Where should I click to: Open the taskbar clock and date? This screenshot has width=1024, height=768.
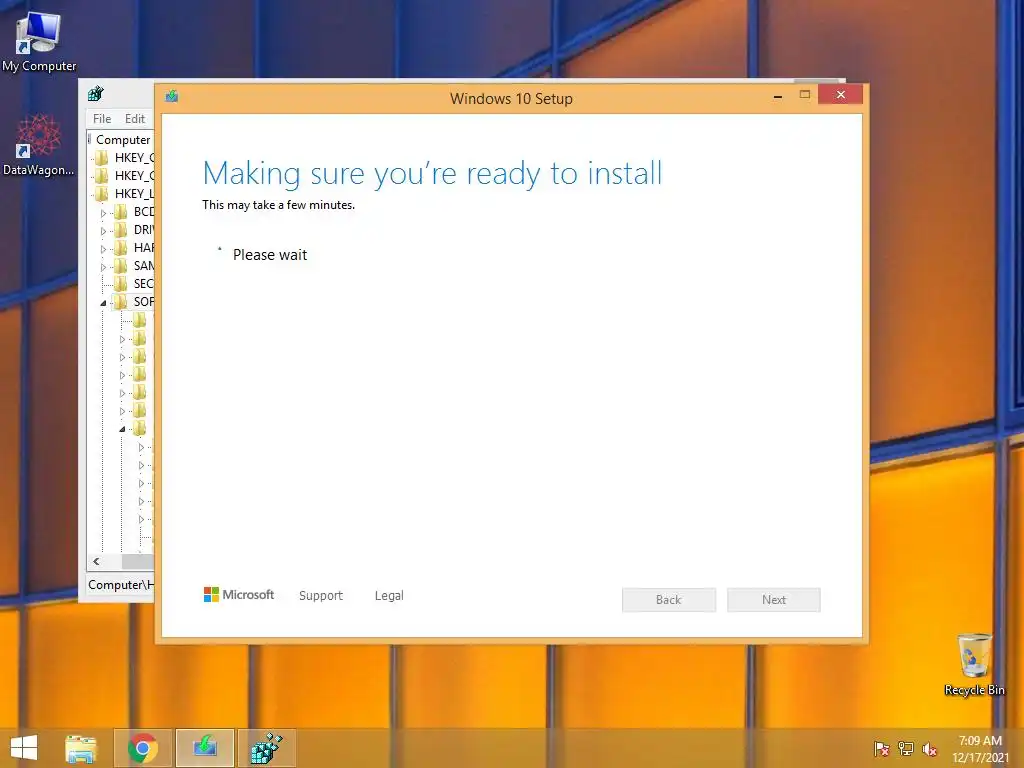tap(980, 749)
